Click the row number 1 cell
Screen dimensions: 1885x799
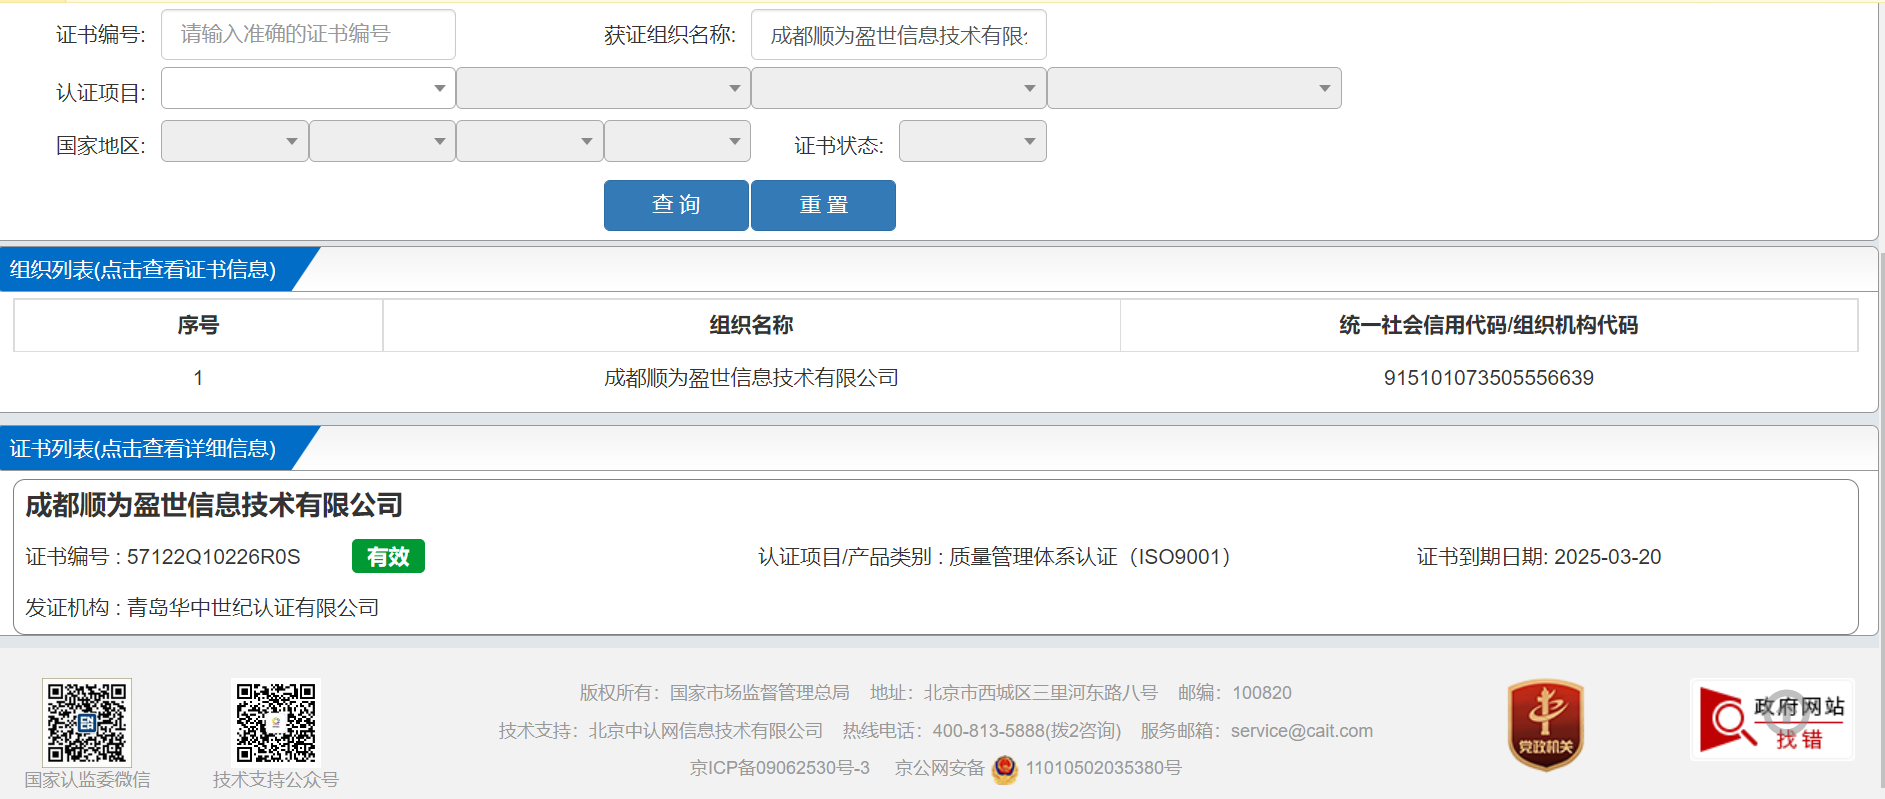(198, 378)
